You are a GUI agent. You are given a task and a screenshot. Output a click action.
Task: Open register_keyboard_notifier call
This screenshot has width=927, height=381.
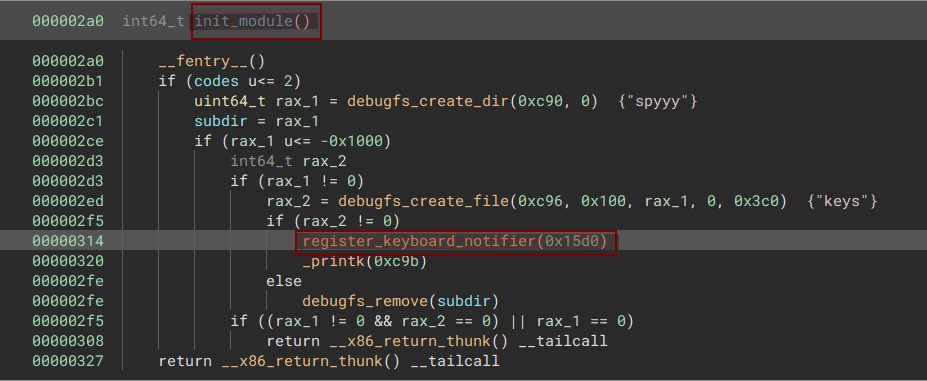point(419,241)
